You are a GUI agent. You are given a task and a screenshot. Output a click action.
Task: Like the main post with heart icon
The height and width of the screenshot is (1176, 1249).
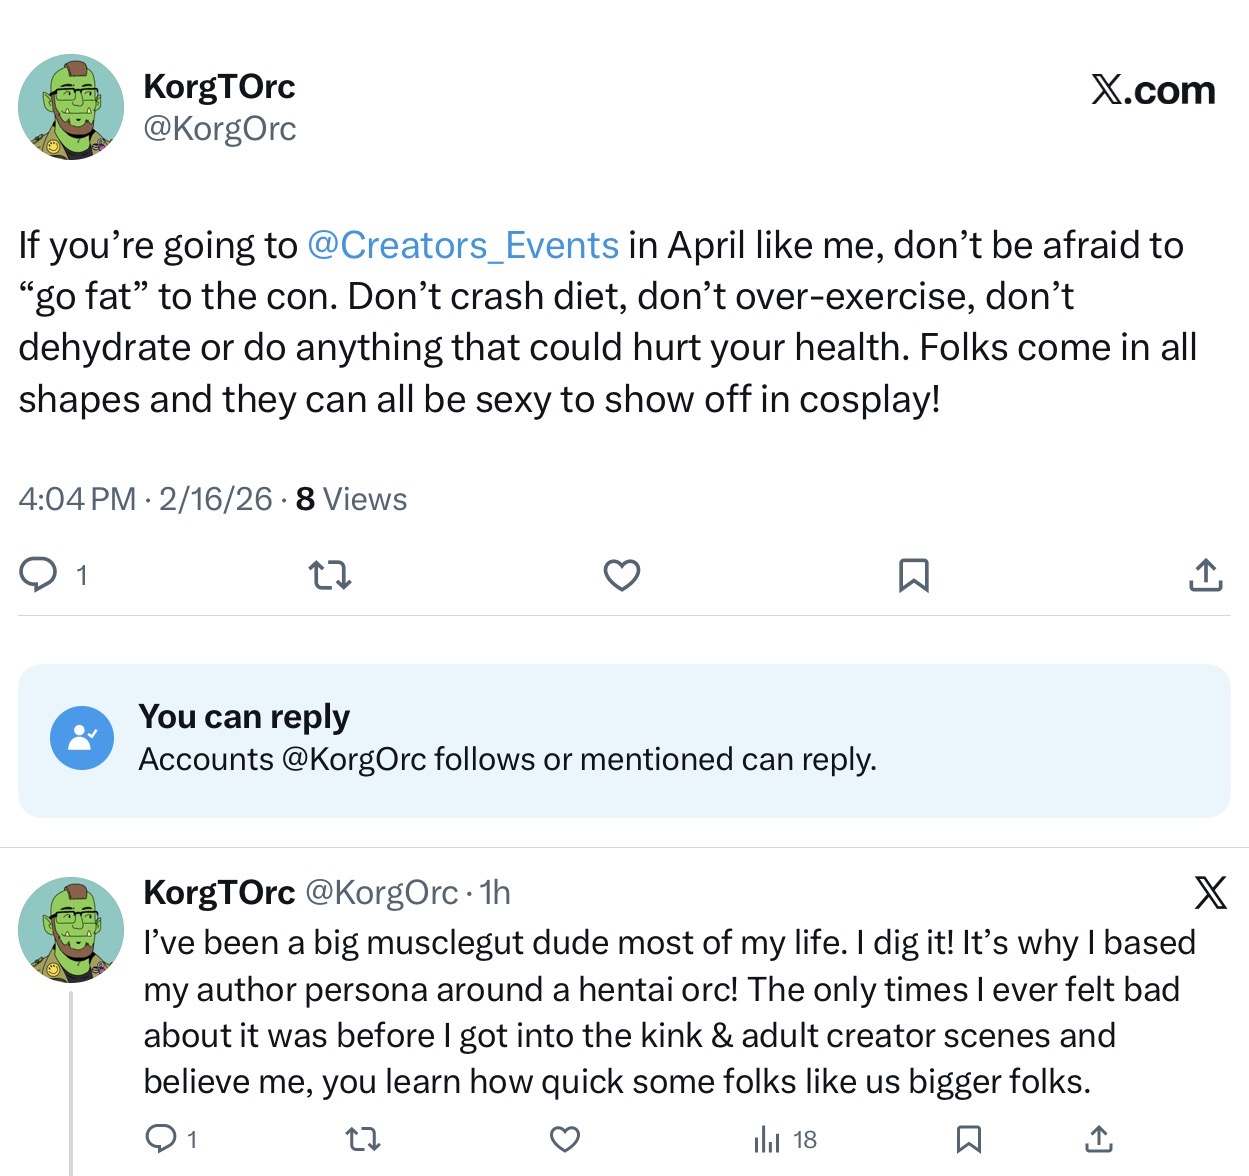pos(621,575)
